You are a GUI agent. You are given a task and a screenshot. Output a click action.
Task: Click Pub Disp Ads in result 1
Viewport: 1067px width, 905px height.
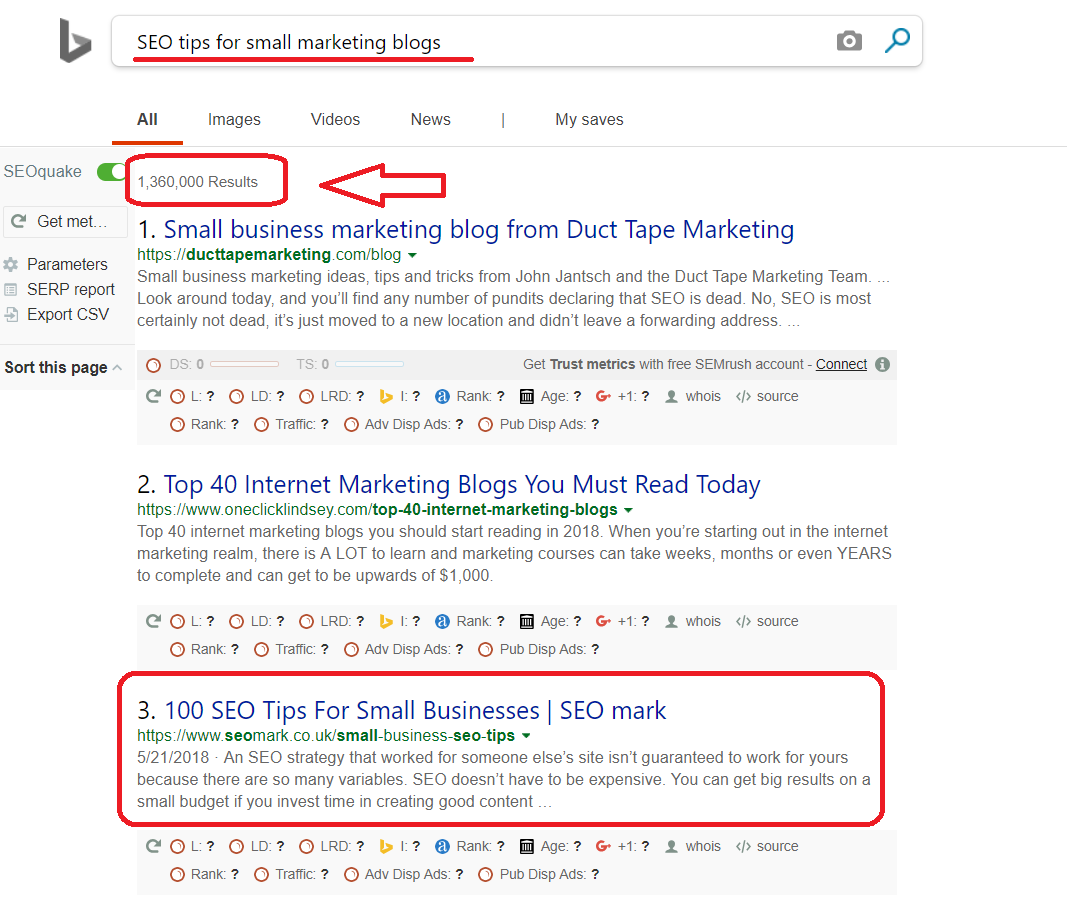pos(539,425)
